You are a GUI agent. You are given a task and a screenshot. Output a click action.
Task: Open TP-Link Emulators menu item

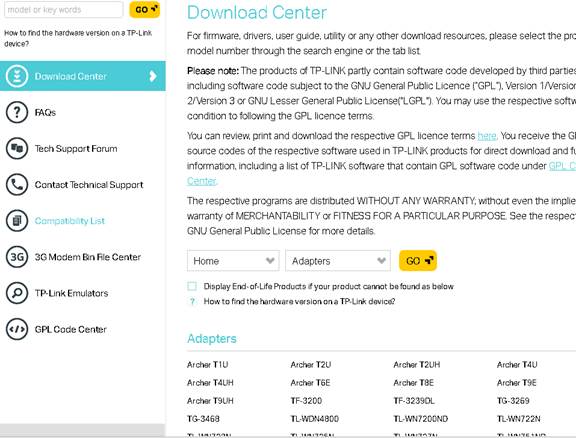72,293
